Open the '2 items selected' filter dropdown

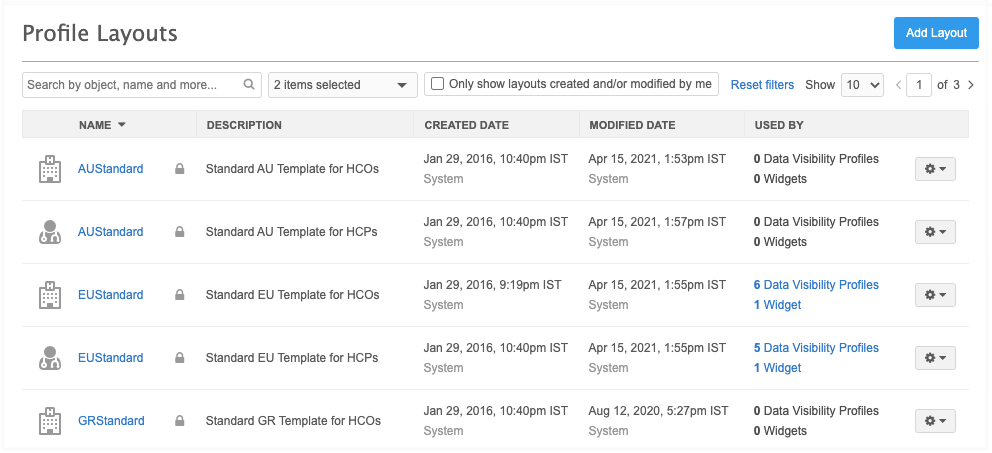343,85
